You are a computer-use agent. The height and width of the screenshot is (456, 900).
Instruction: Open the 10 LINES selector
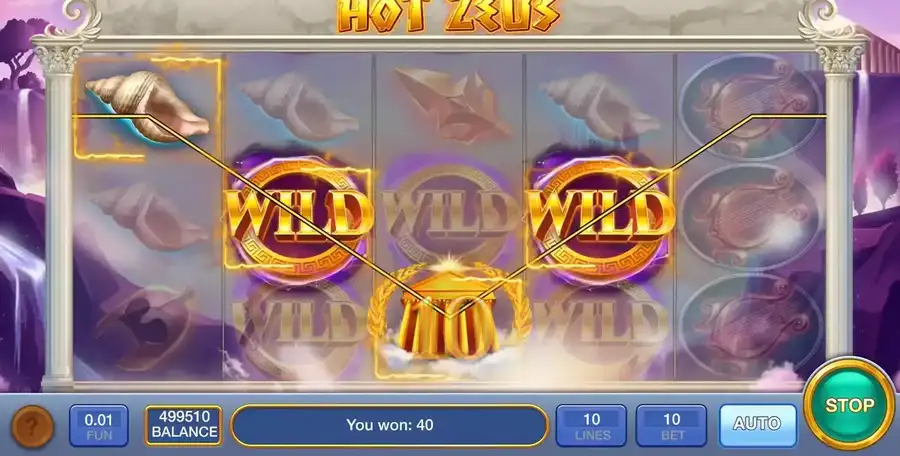click(x=591, y=426)
